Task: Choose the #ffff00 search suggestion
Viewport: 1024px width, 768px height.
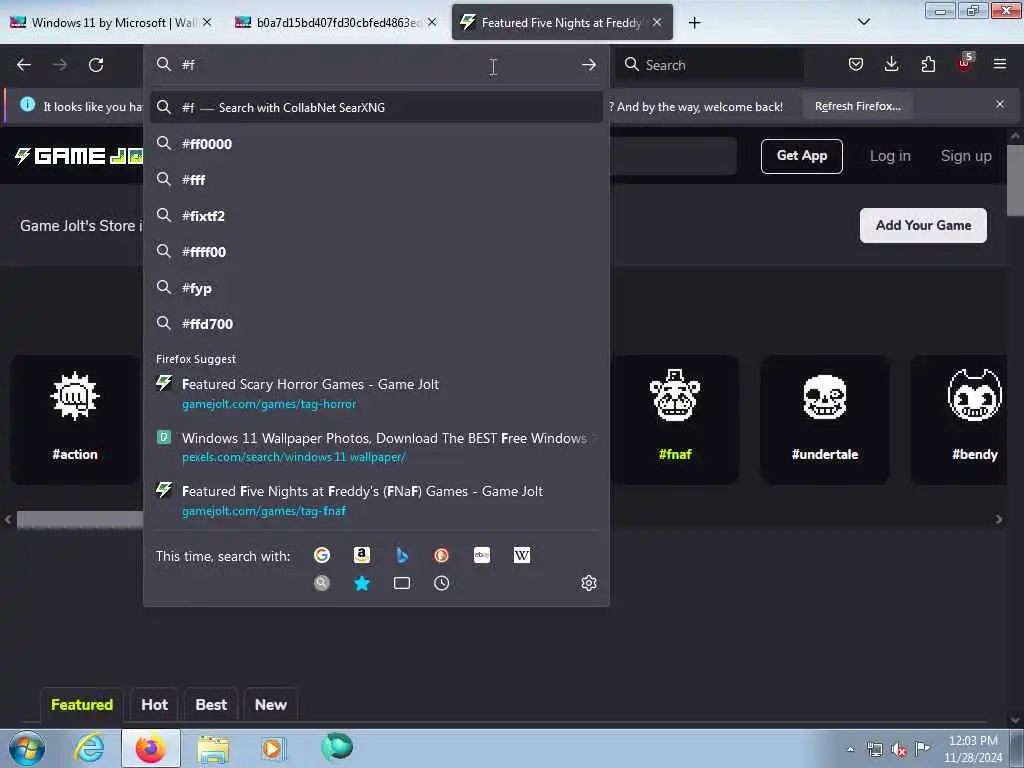Action: 376,251
